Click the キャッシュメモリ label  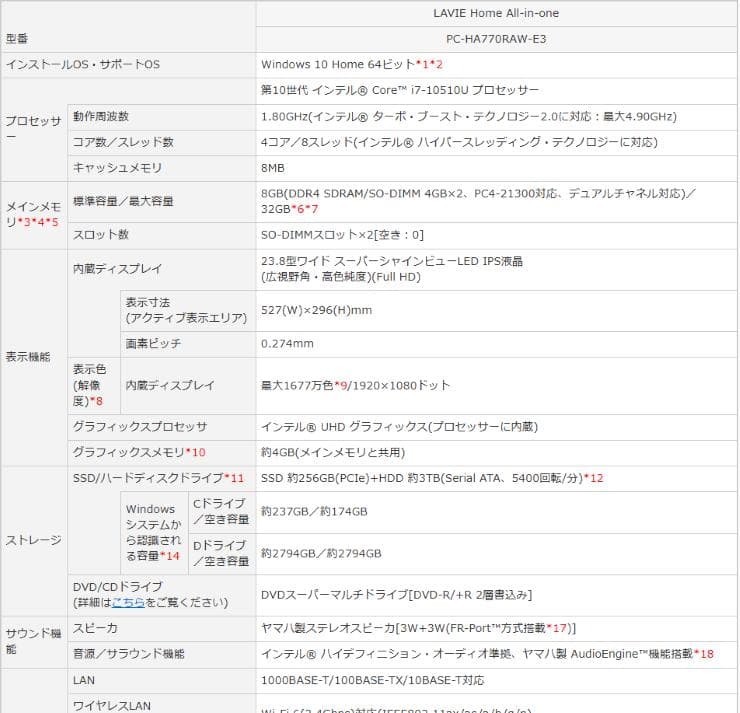click(x=118, y=168)
